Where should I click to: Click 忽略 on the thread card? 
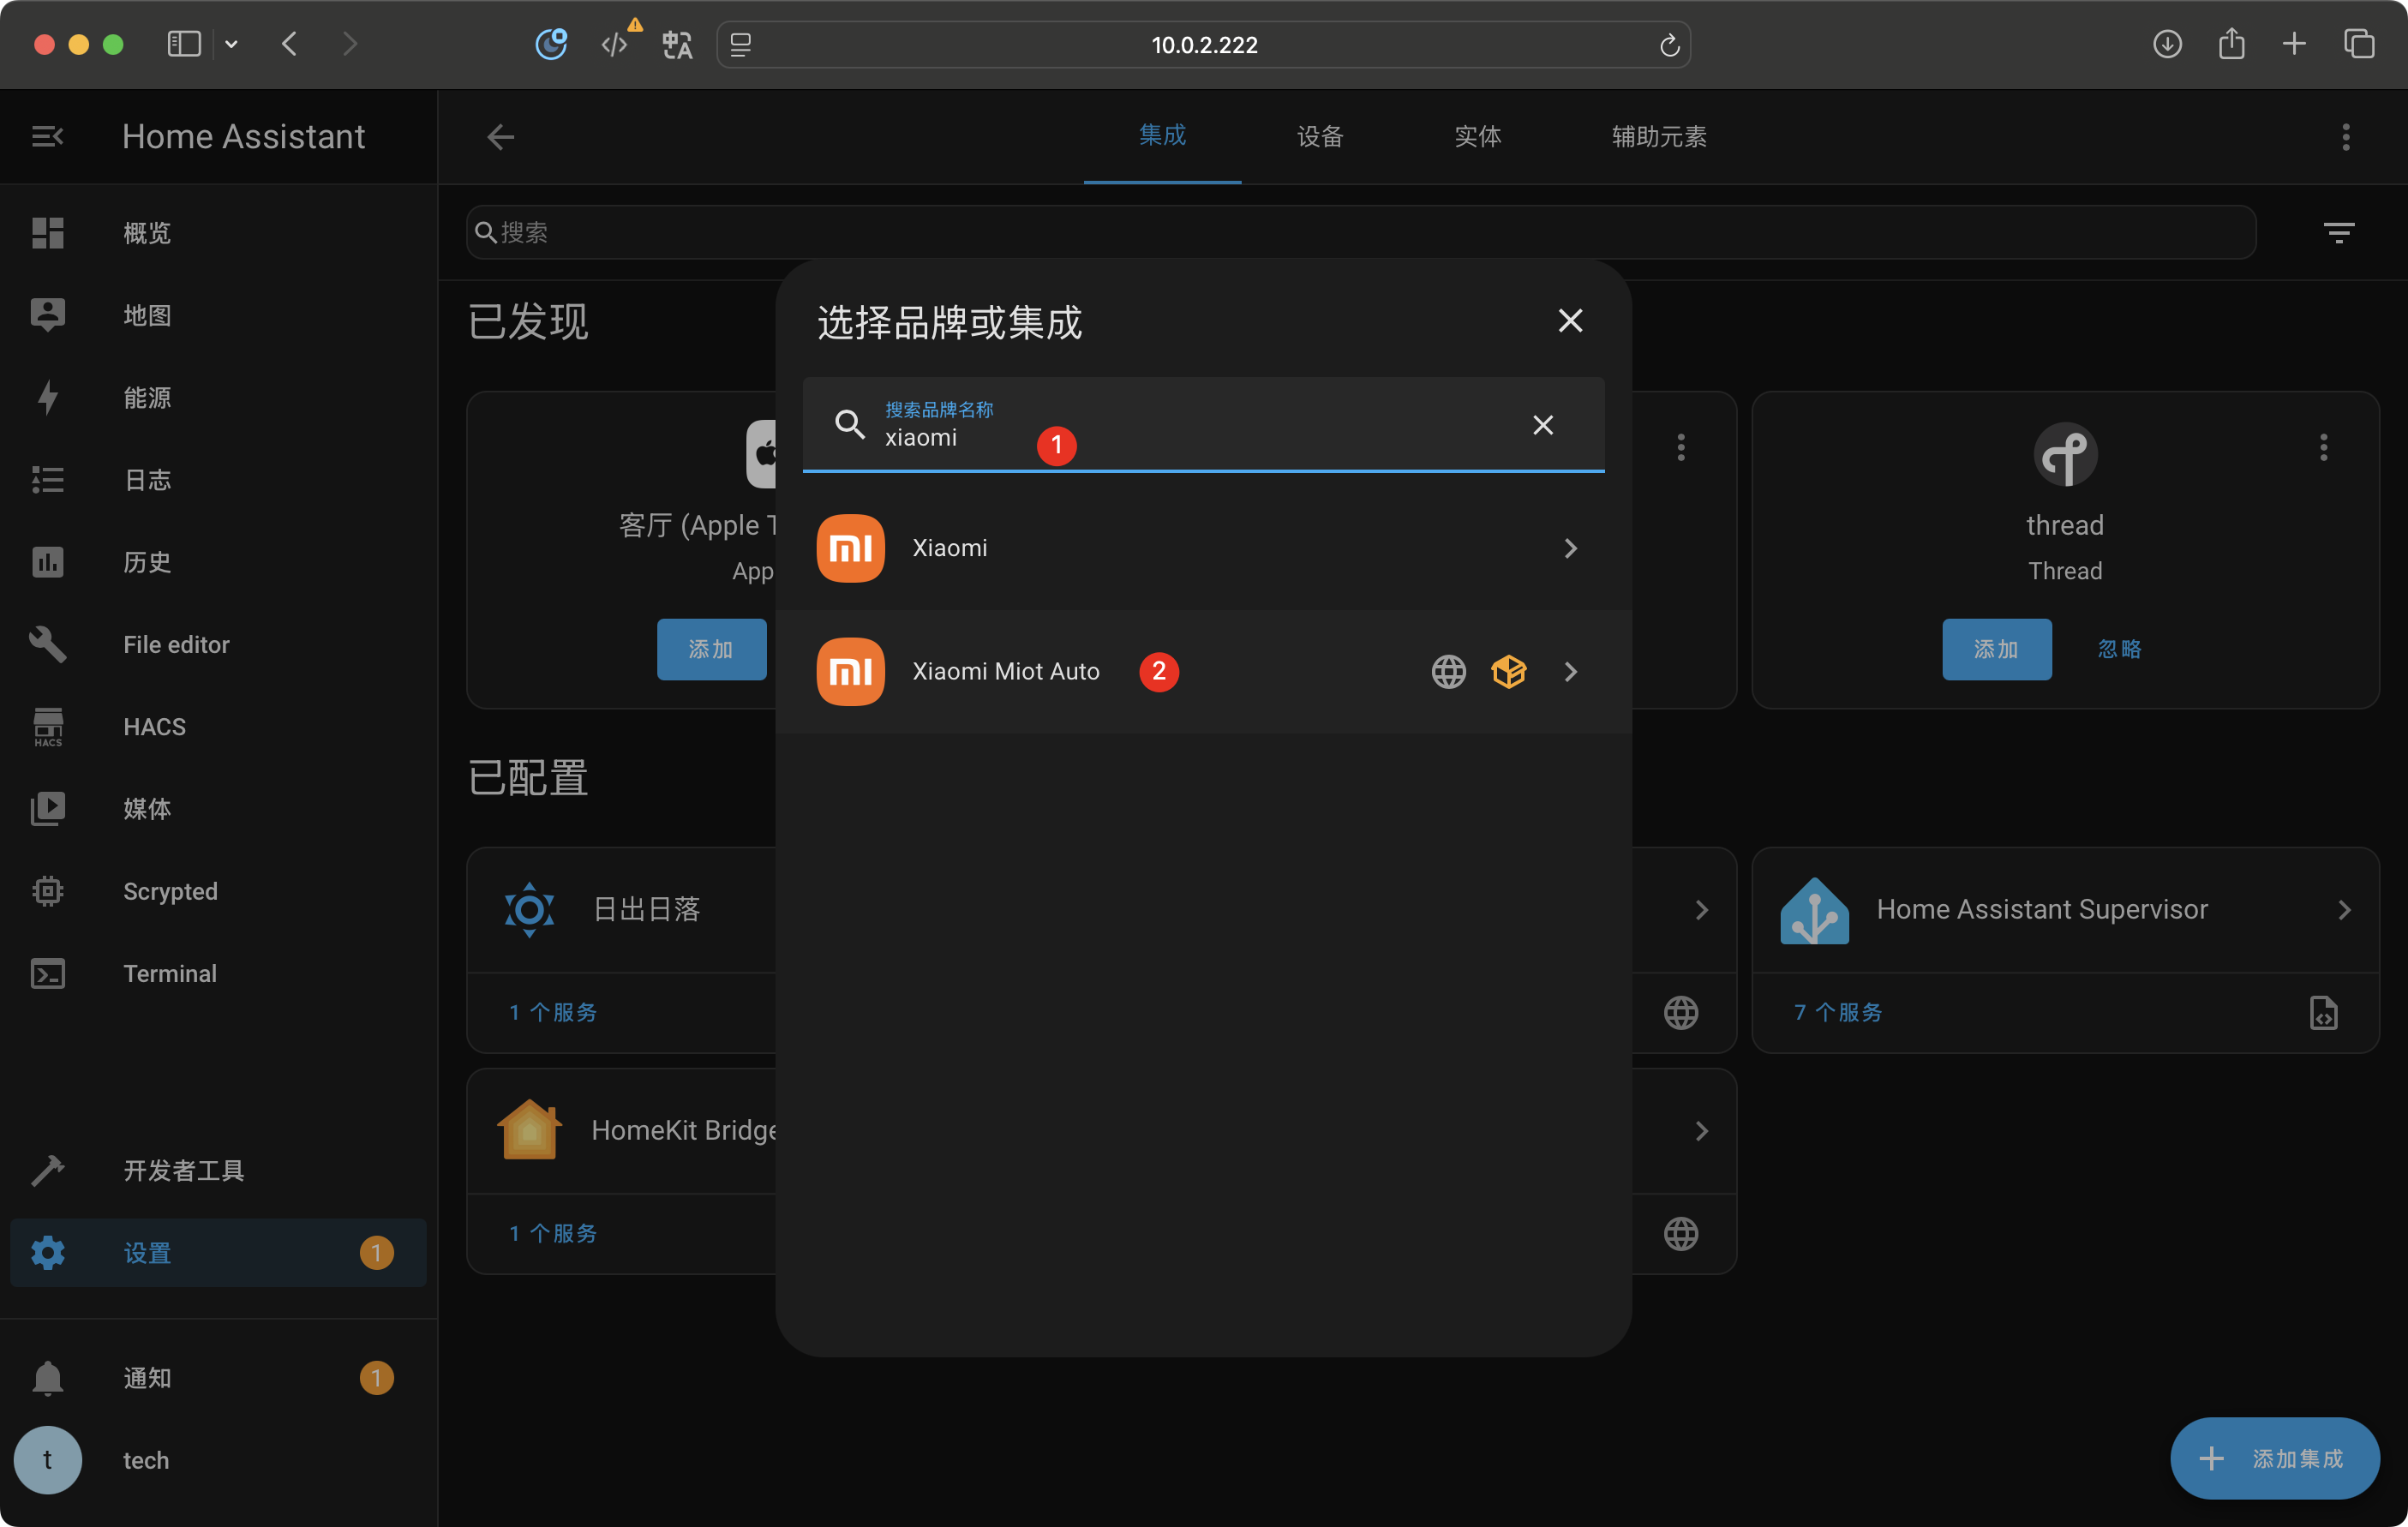[2119, 649]
